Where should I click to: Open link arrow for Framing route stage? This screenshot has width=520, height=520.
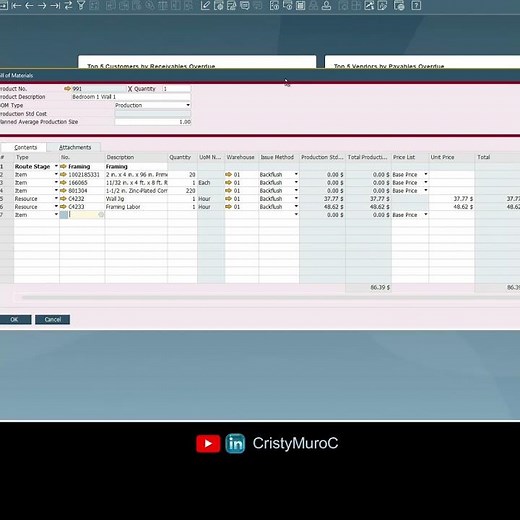click(63, 166)
